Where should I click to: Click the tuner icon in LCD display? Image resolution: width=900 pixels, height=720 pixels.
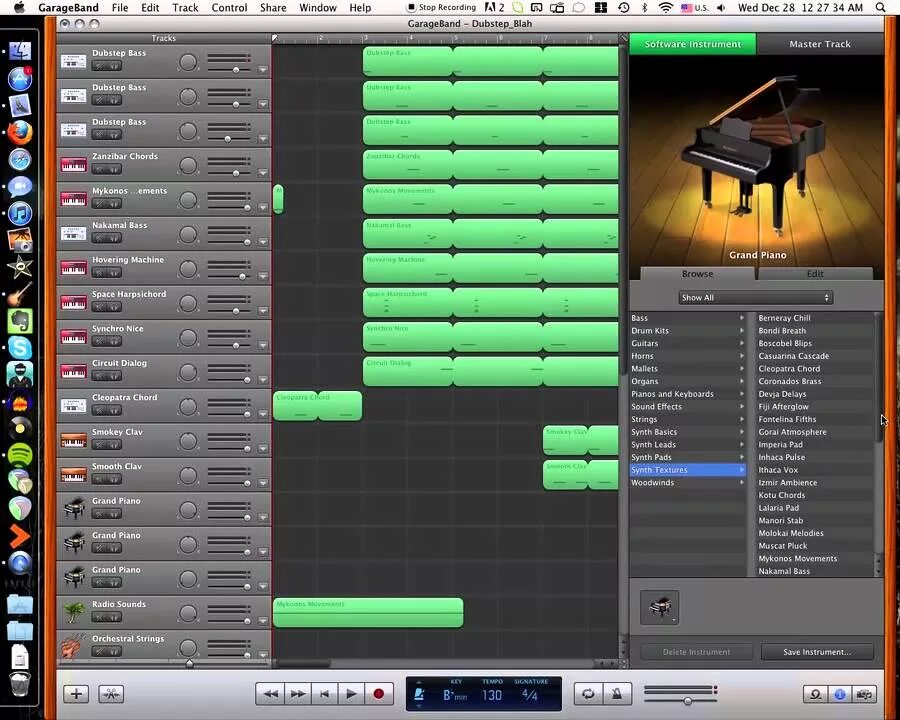click(419, 695)
